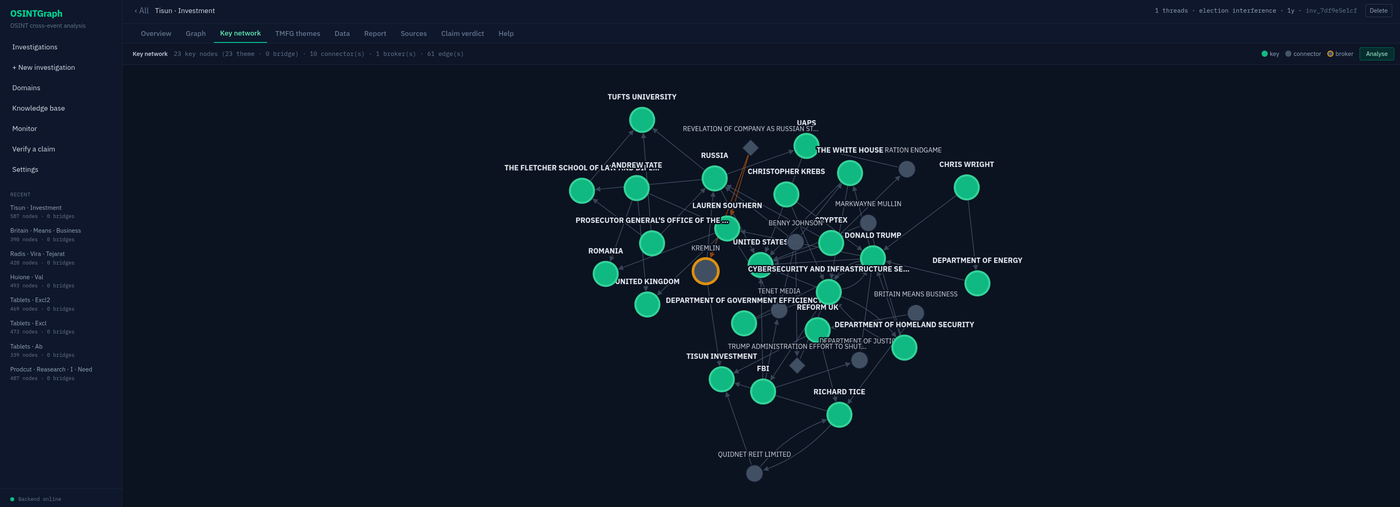This screenshot has width=1400, height=507.
Task: Click the Chris Wright graph node
Action: pos(966,187)
